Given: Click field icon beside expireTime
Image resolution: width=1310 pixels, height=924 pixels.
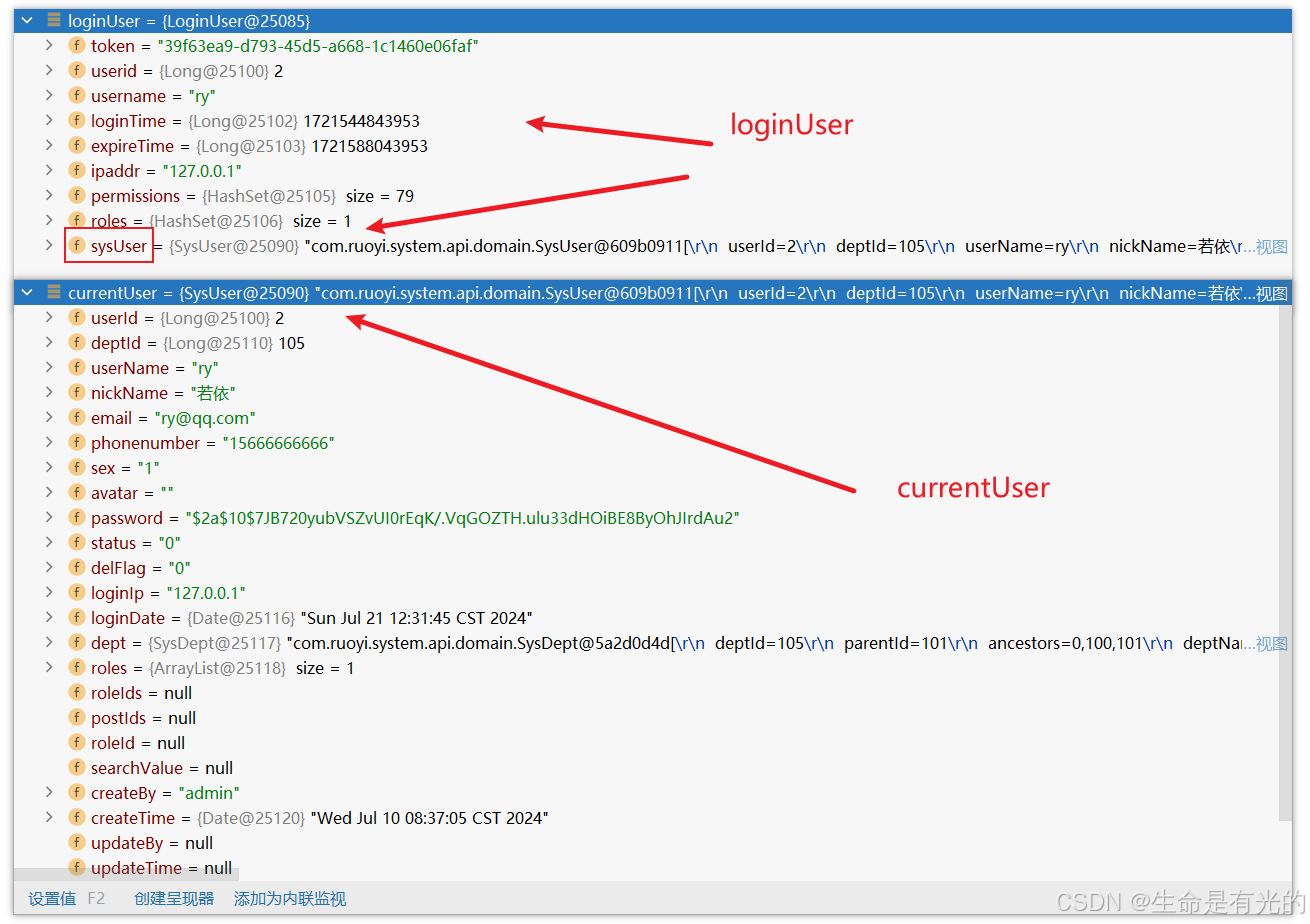Looking at the screenshot, I should coord(77,145).
